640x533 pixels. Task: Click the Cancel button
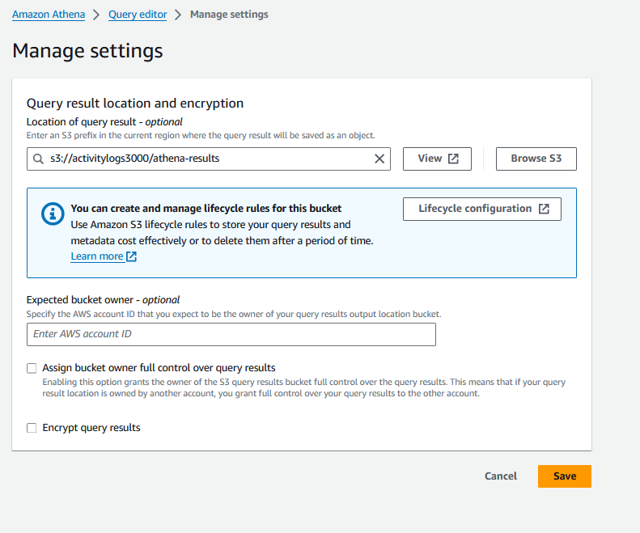500,476
